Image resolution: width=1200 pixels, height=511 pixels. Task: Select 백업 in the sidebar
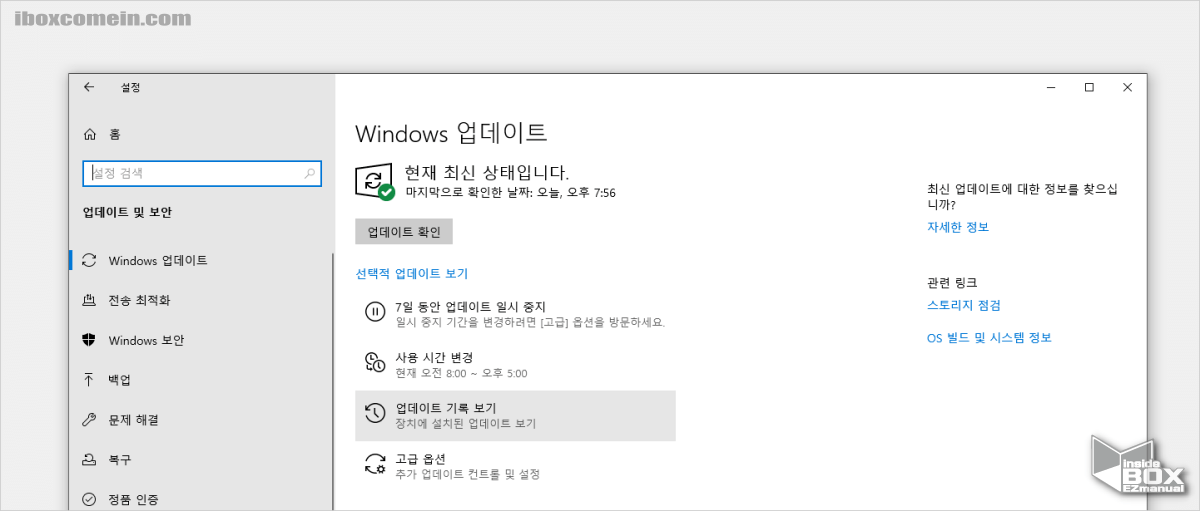click(x=200, y=380)
